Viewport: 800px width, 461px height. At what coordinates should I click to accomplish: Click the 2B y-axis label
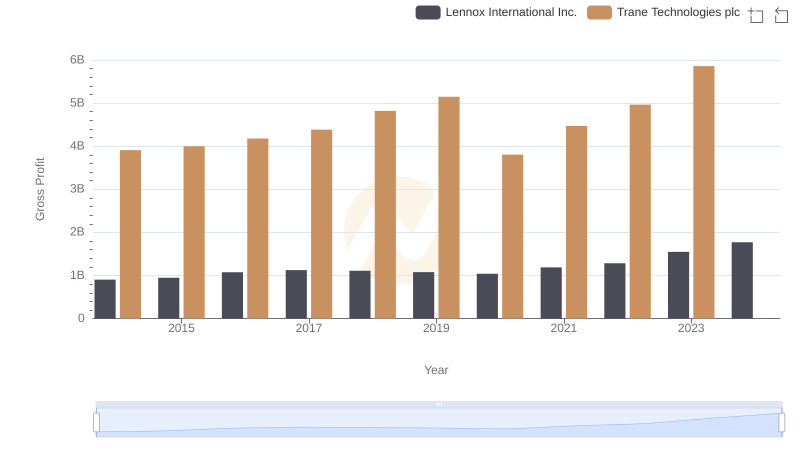click(x=77, y=232)
